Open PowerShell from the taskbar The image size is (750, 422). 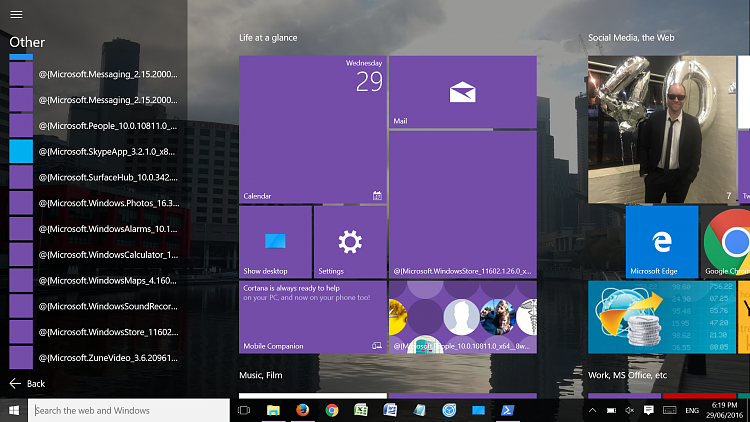(507, 410)
